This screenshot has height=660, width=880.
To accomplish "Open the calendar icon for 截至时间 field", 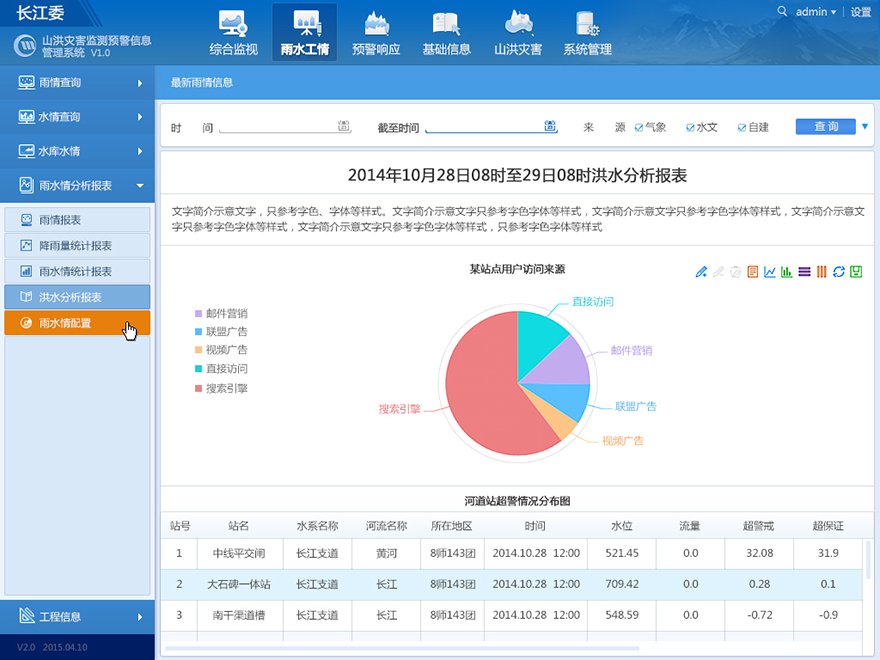I will click(x=550, y=126).
